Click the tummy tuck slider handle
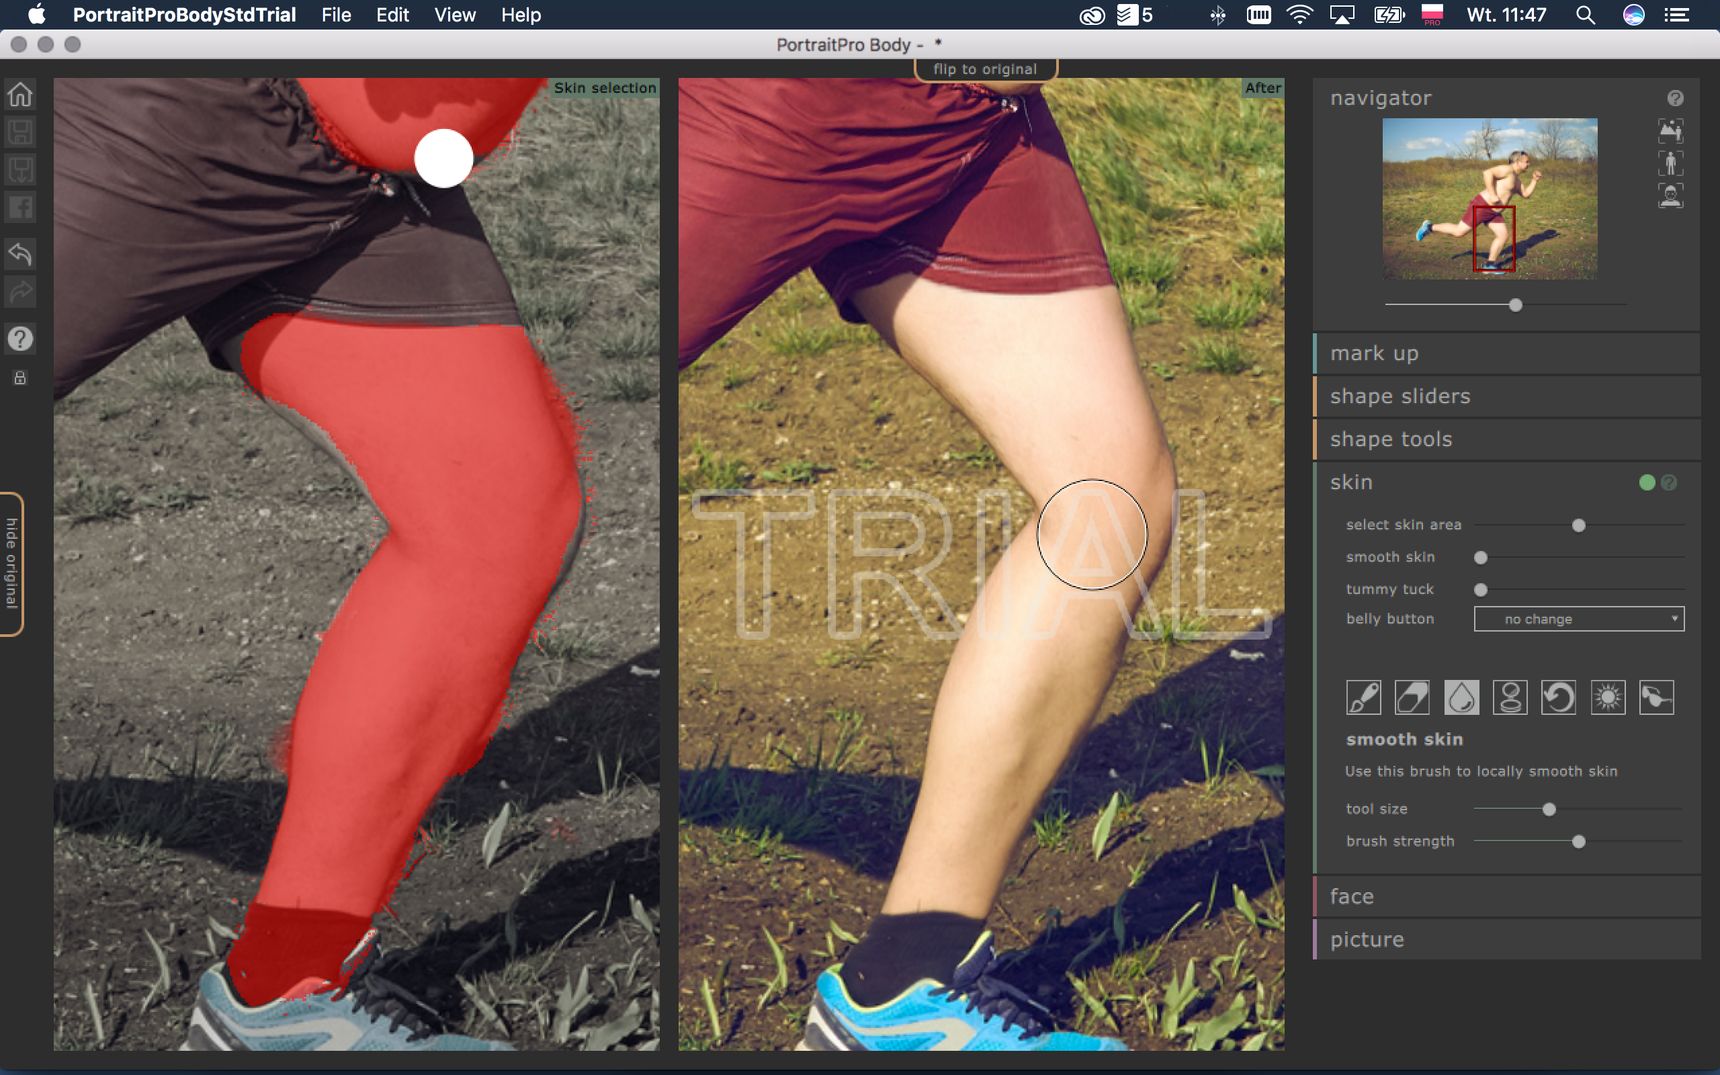The image size is (1720, 1075). 1481,589
